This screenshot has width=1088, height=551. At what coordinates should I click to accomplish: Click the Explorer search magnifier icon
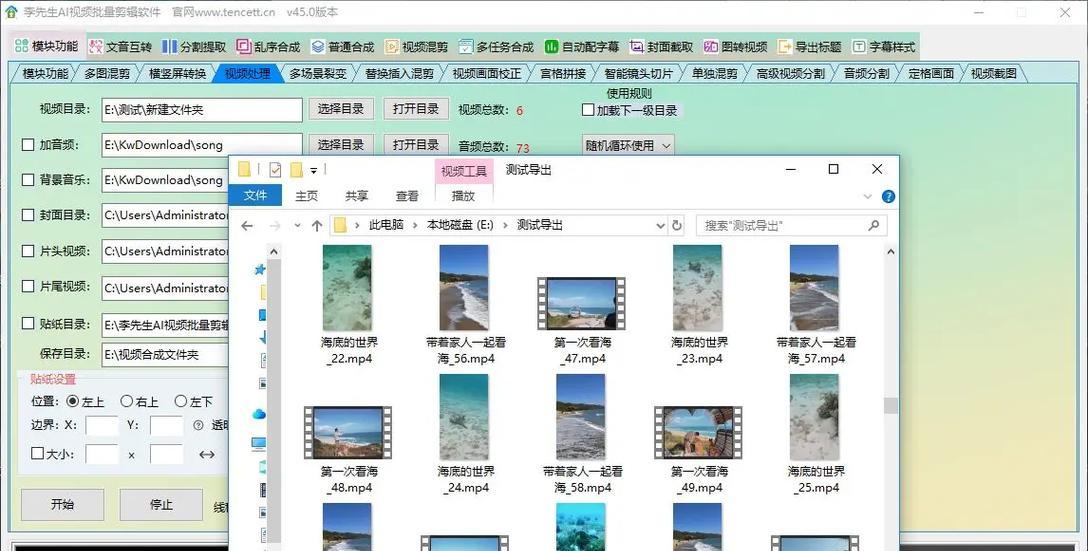[874, 225]
